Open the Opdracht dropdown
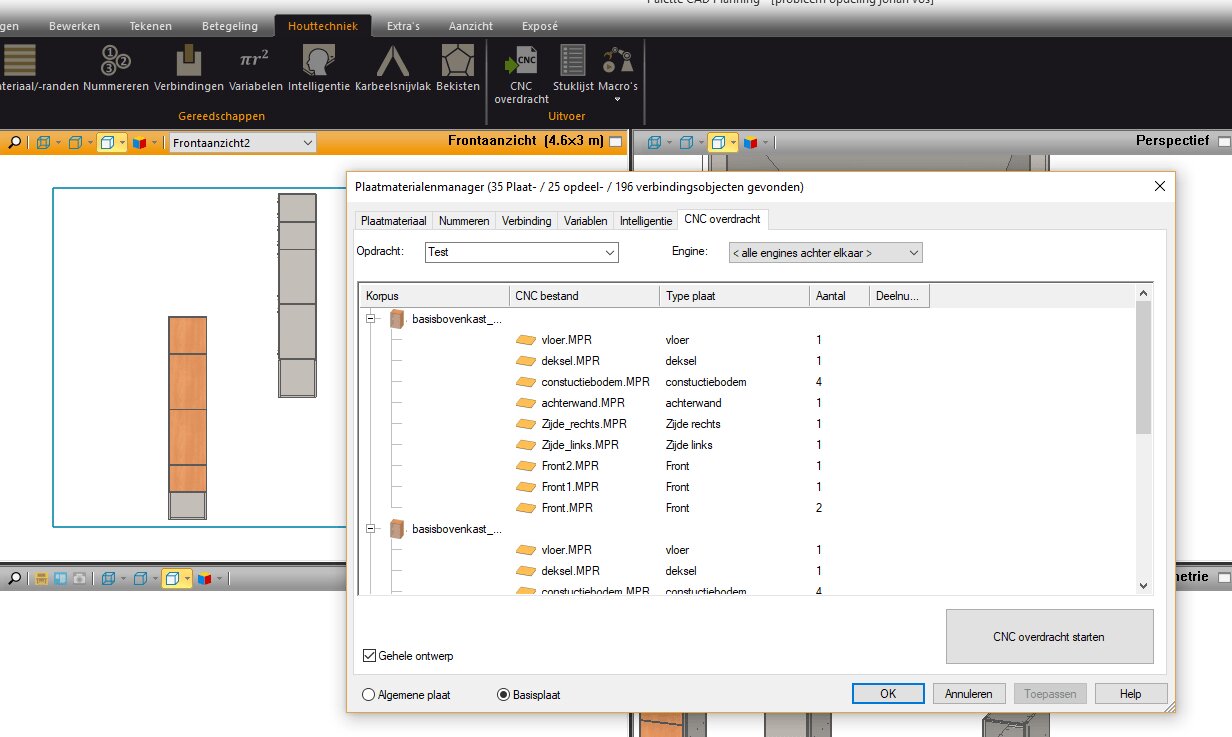The height and width of the screenshot is (737, 1232). [609, 253]
